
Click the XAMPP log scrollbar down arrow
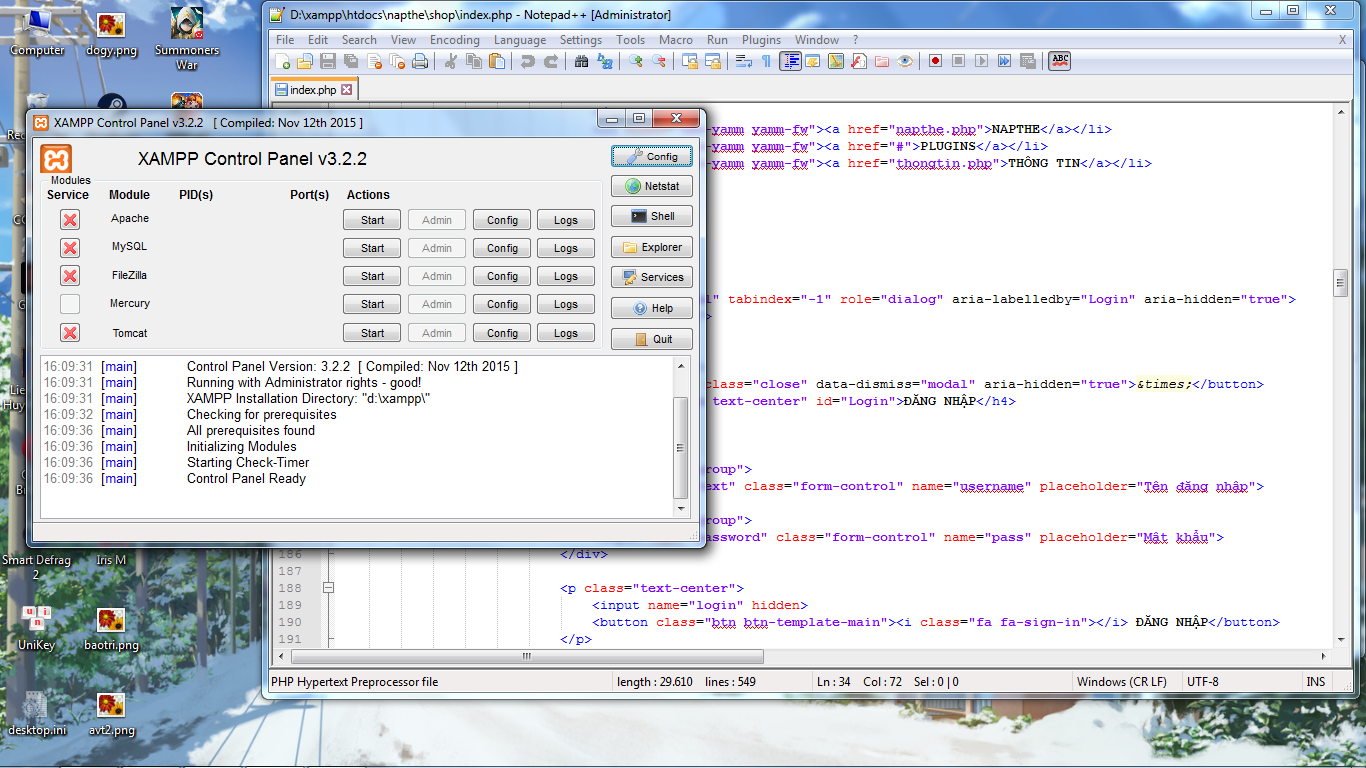682,508
